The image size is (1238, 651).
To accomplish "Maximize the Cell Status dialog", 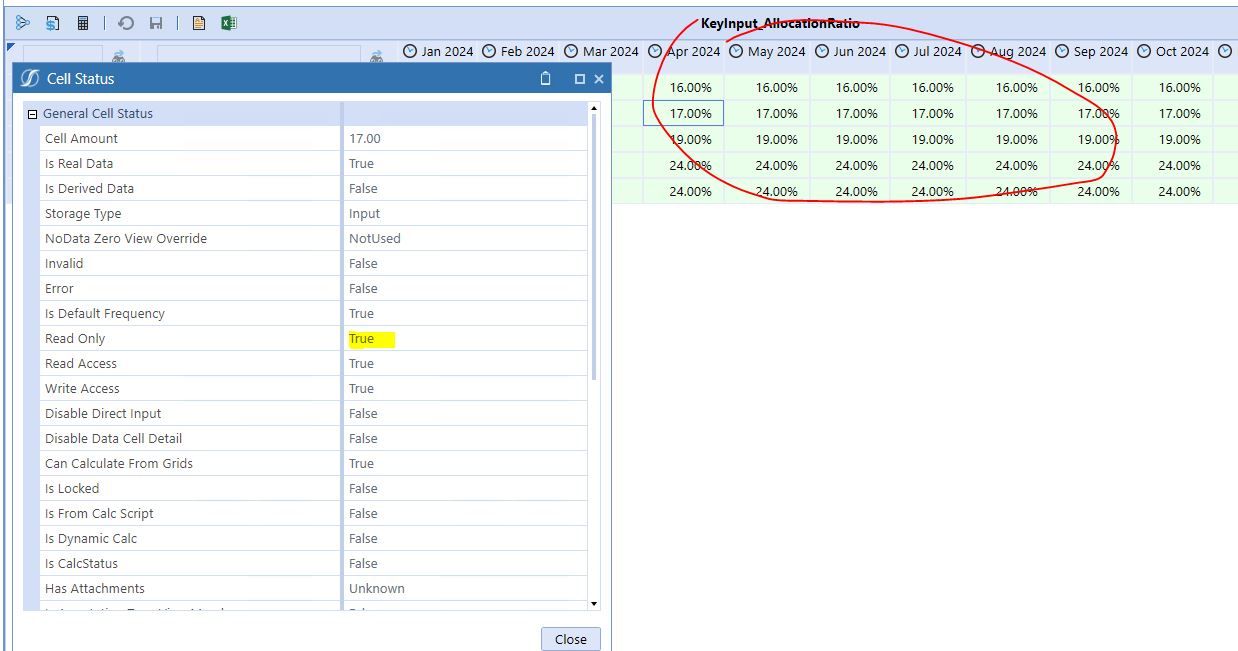I will pyautogui.click(x=579, y=79).
